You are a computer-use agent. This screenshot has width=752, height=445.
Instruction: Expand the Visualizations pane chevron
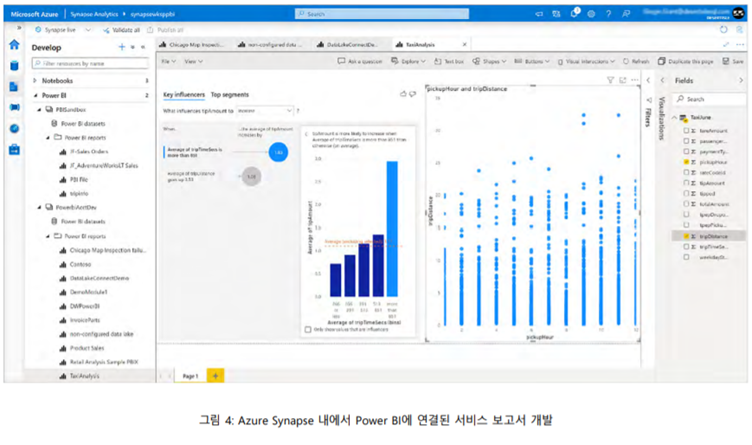(x=662, y=81)
